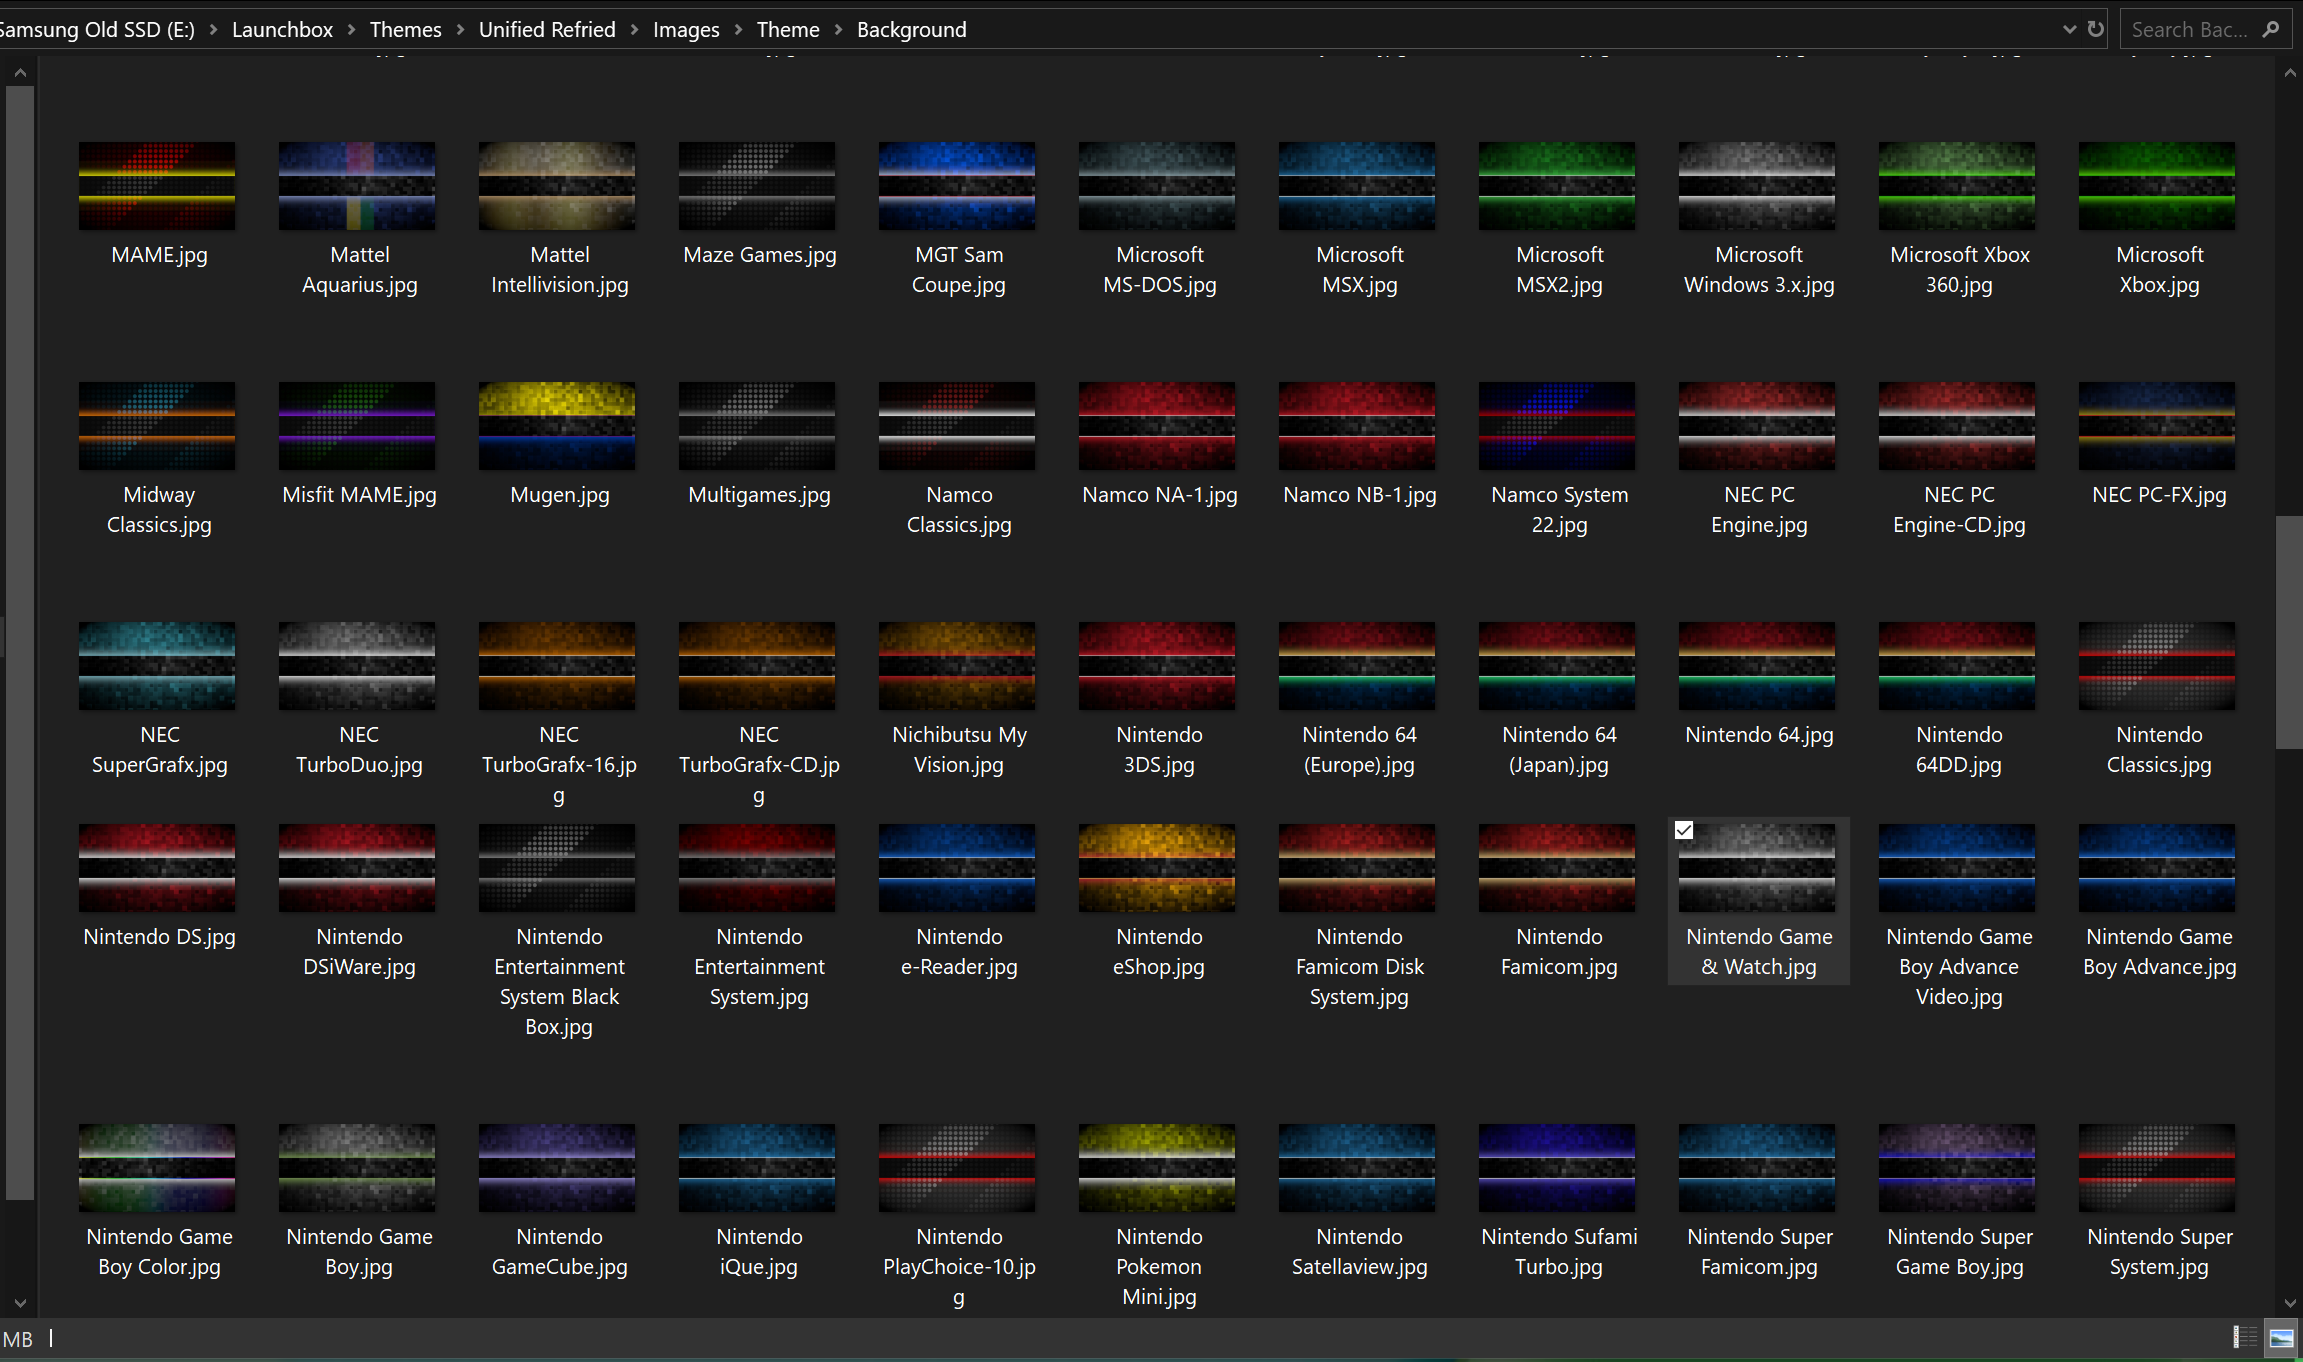2303x1362 pixels.
Task: Select the NEC TurboDuo.jpg thumbnail
Action: click(357, 666)
